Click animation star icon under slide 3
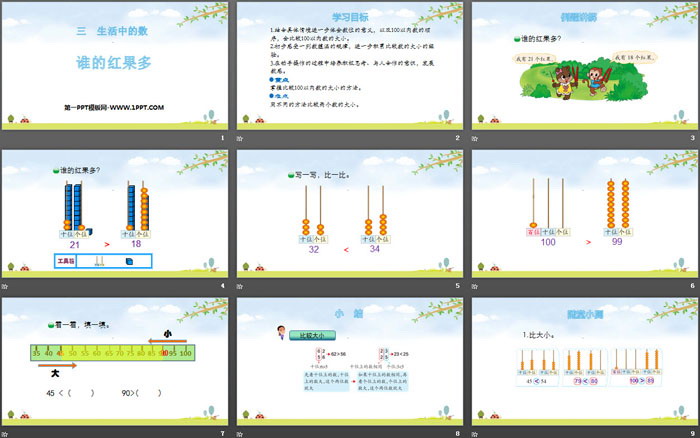This screenshot has width=700, height=438. [475, 138]
